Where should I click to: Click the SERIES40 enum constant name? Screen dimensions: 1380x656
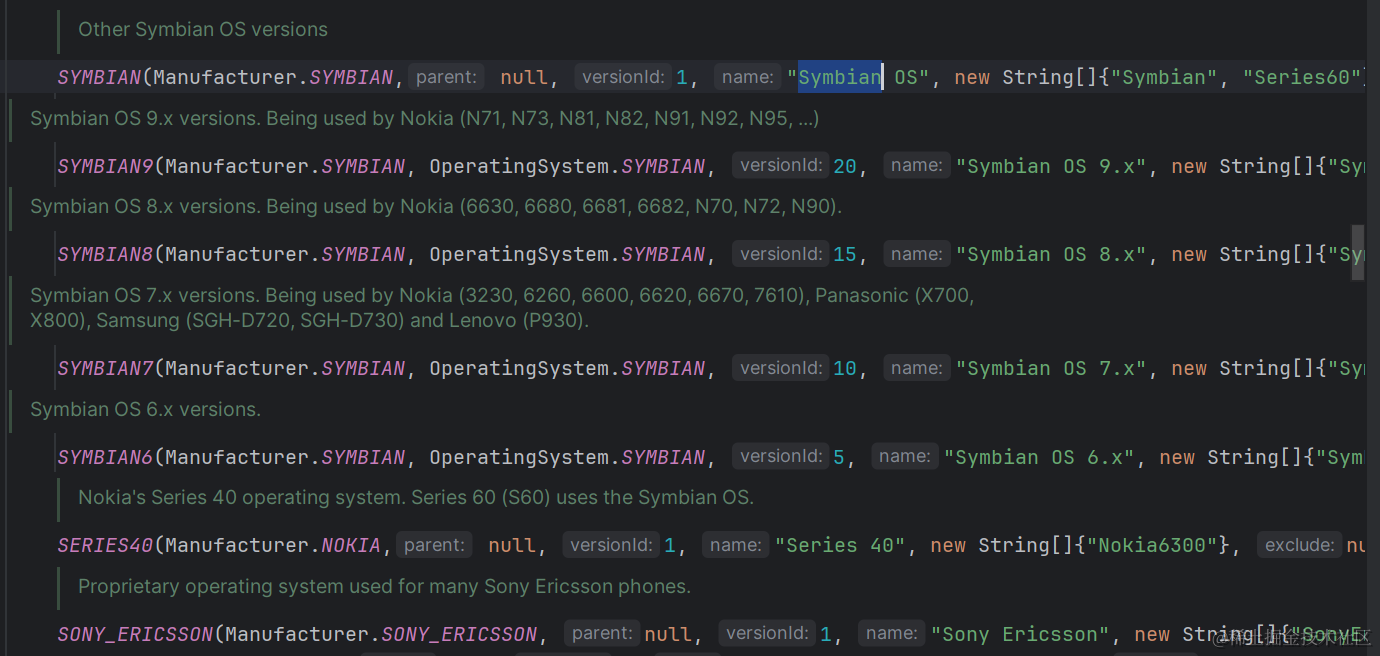106,545
